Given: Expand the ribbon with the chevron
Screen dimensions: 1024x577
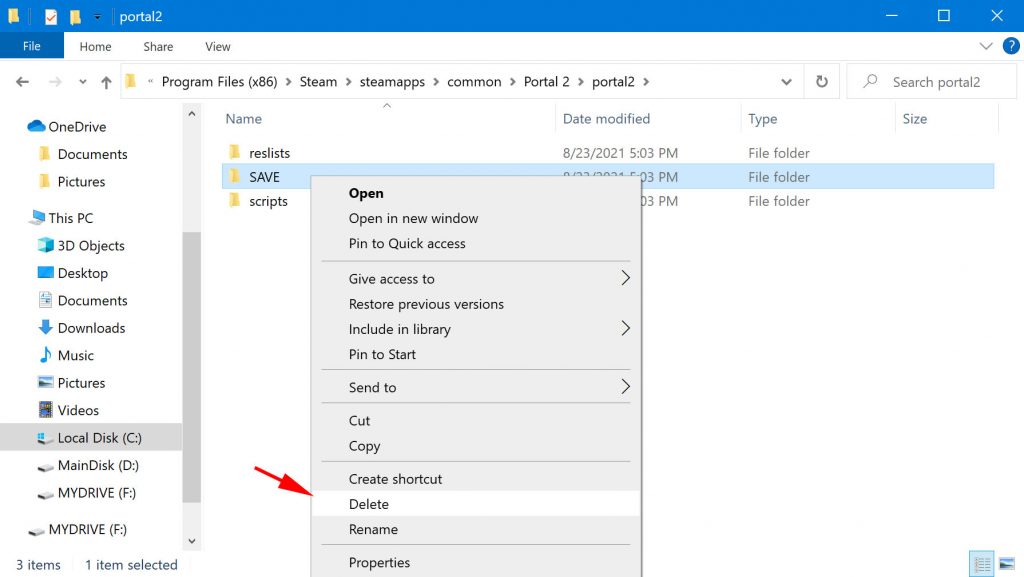Looking at the screenshot, I should (x=985, y=46).
